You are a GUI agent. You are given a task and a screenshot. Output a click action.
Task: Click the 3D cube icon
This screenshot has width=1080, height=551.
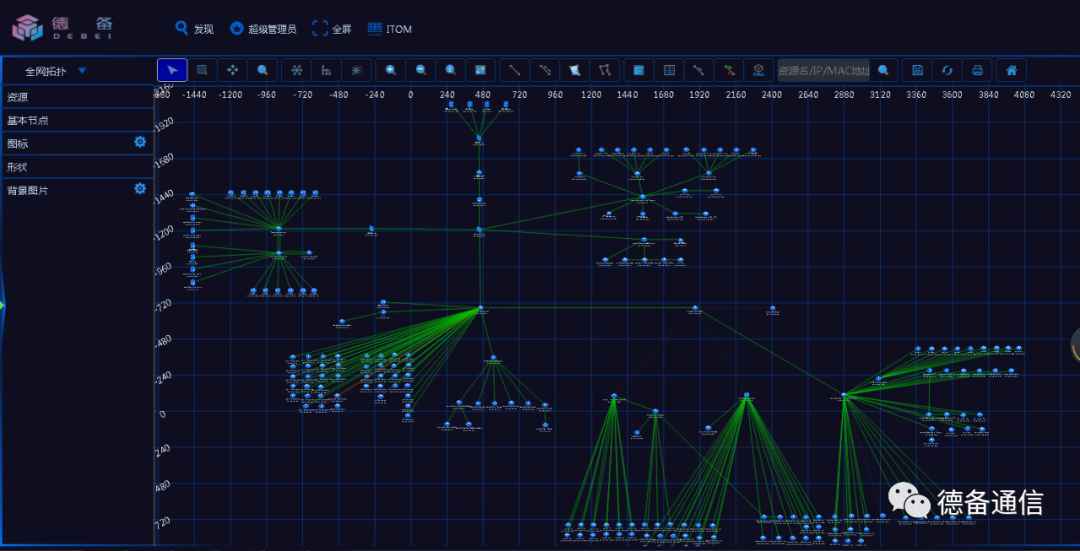[758, 70]
